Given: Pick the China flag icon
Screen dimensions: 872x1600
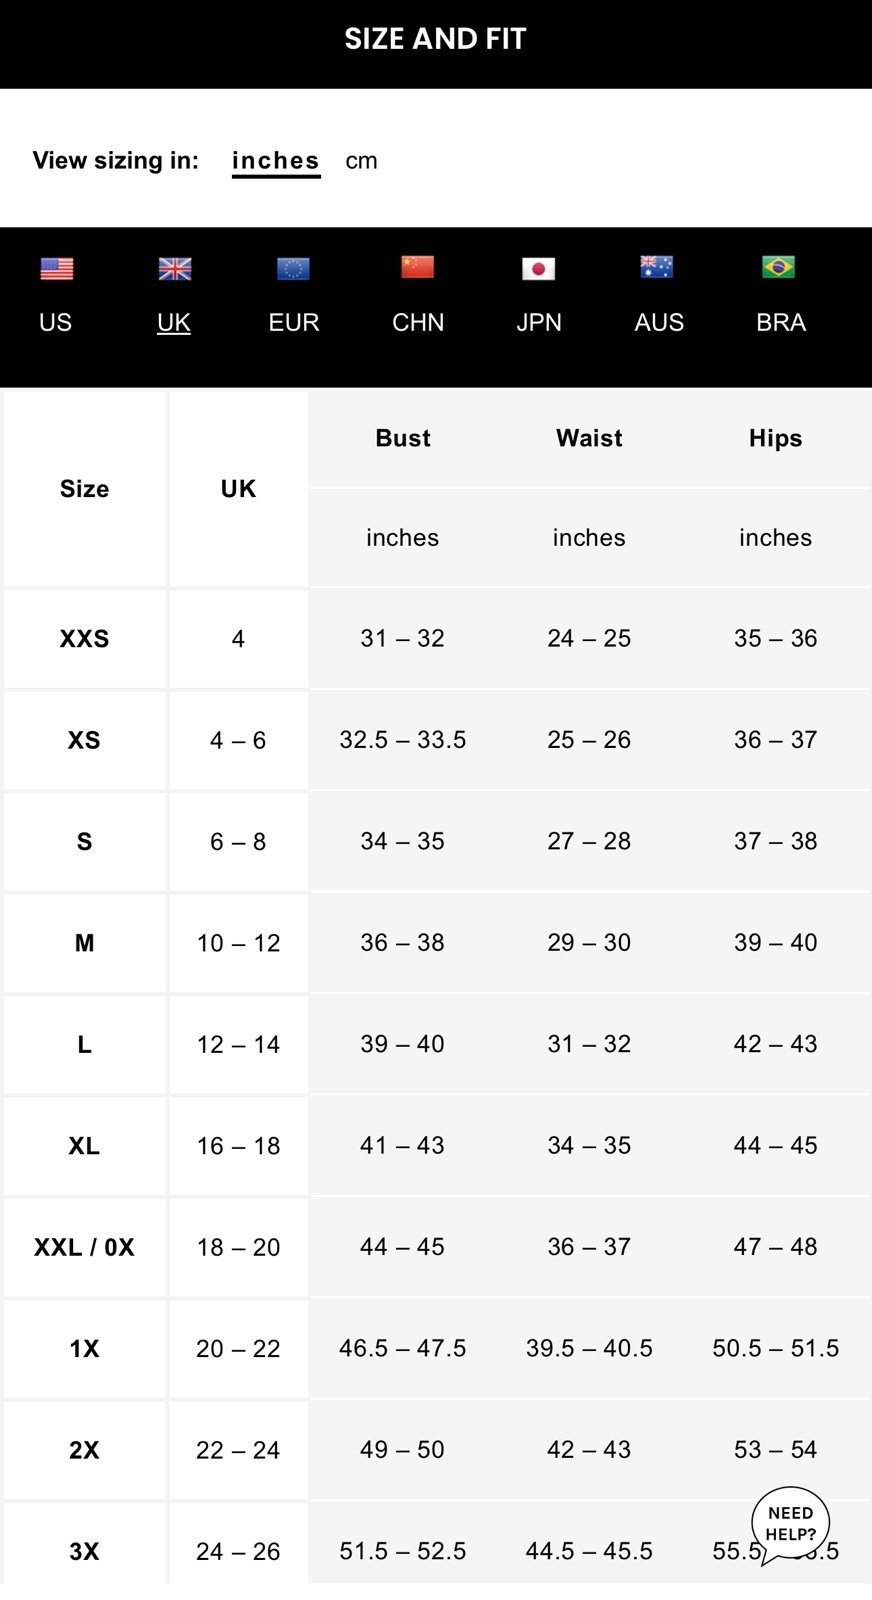Looking at the screenshot, I should click(418, 267).
